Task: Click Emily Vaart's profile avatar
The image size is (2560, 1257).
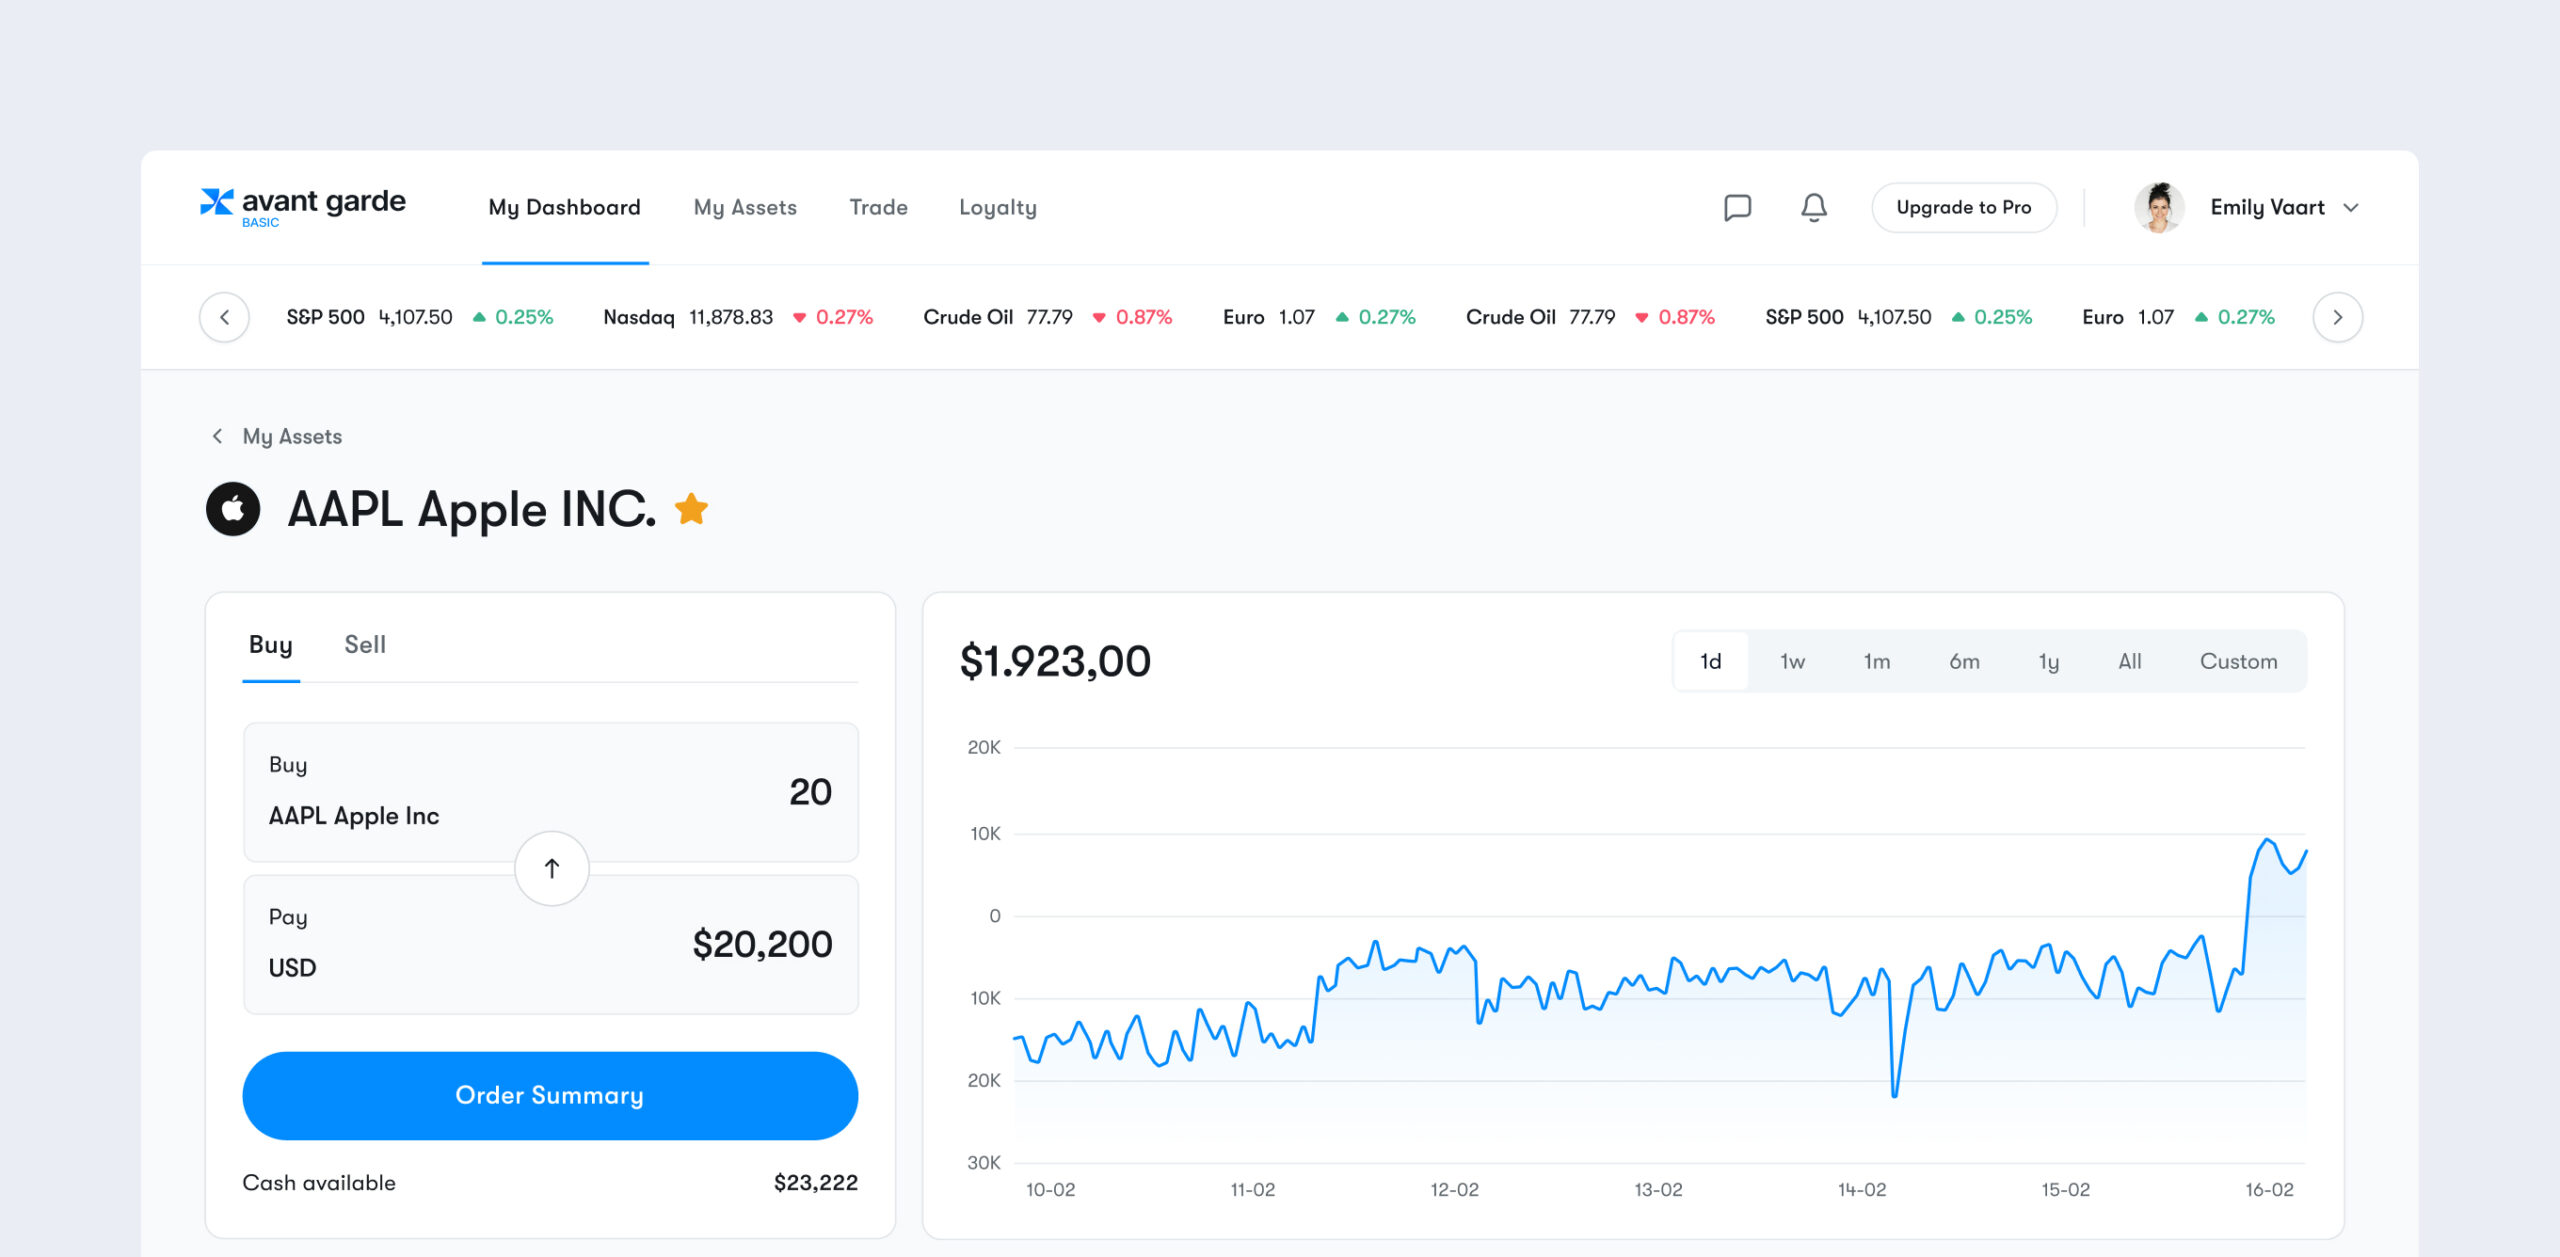Action: click(2158, 207)
